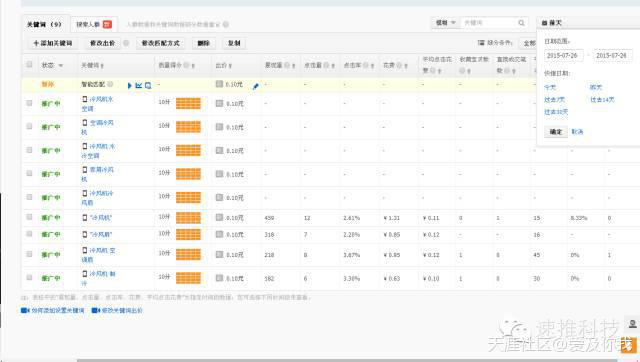This screenshot has height=362, width=640.
Task: Select the checkbox of the row with 182 impressions
Action: 29,278
